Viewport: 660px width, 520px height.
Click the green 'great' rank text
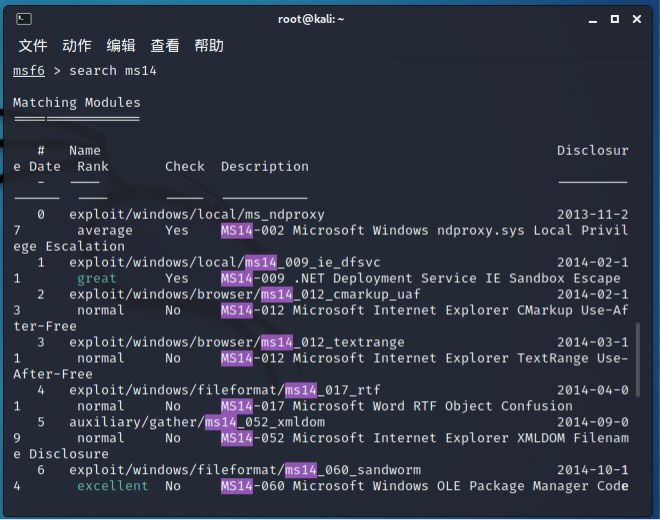point(97,279)
